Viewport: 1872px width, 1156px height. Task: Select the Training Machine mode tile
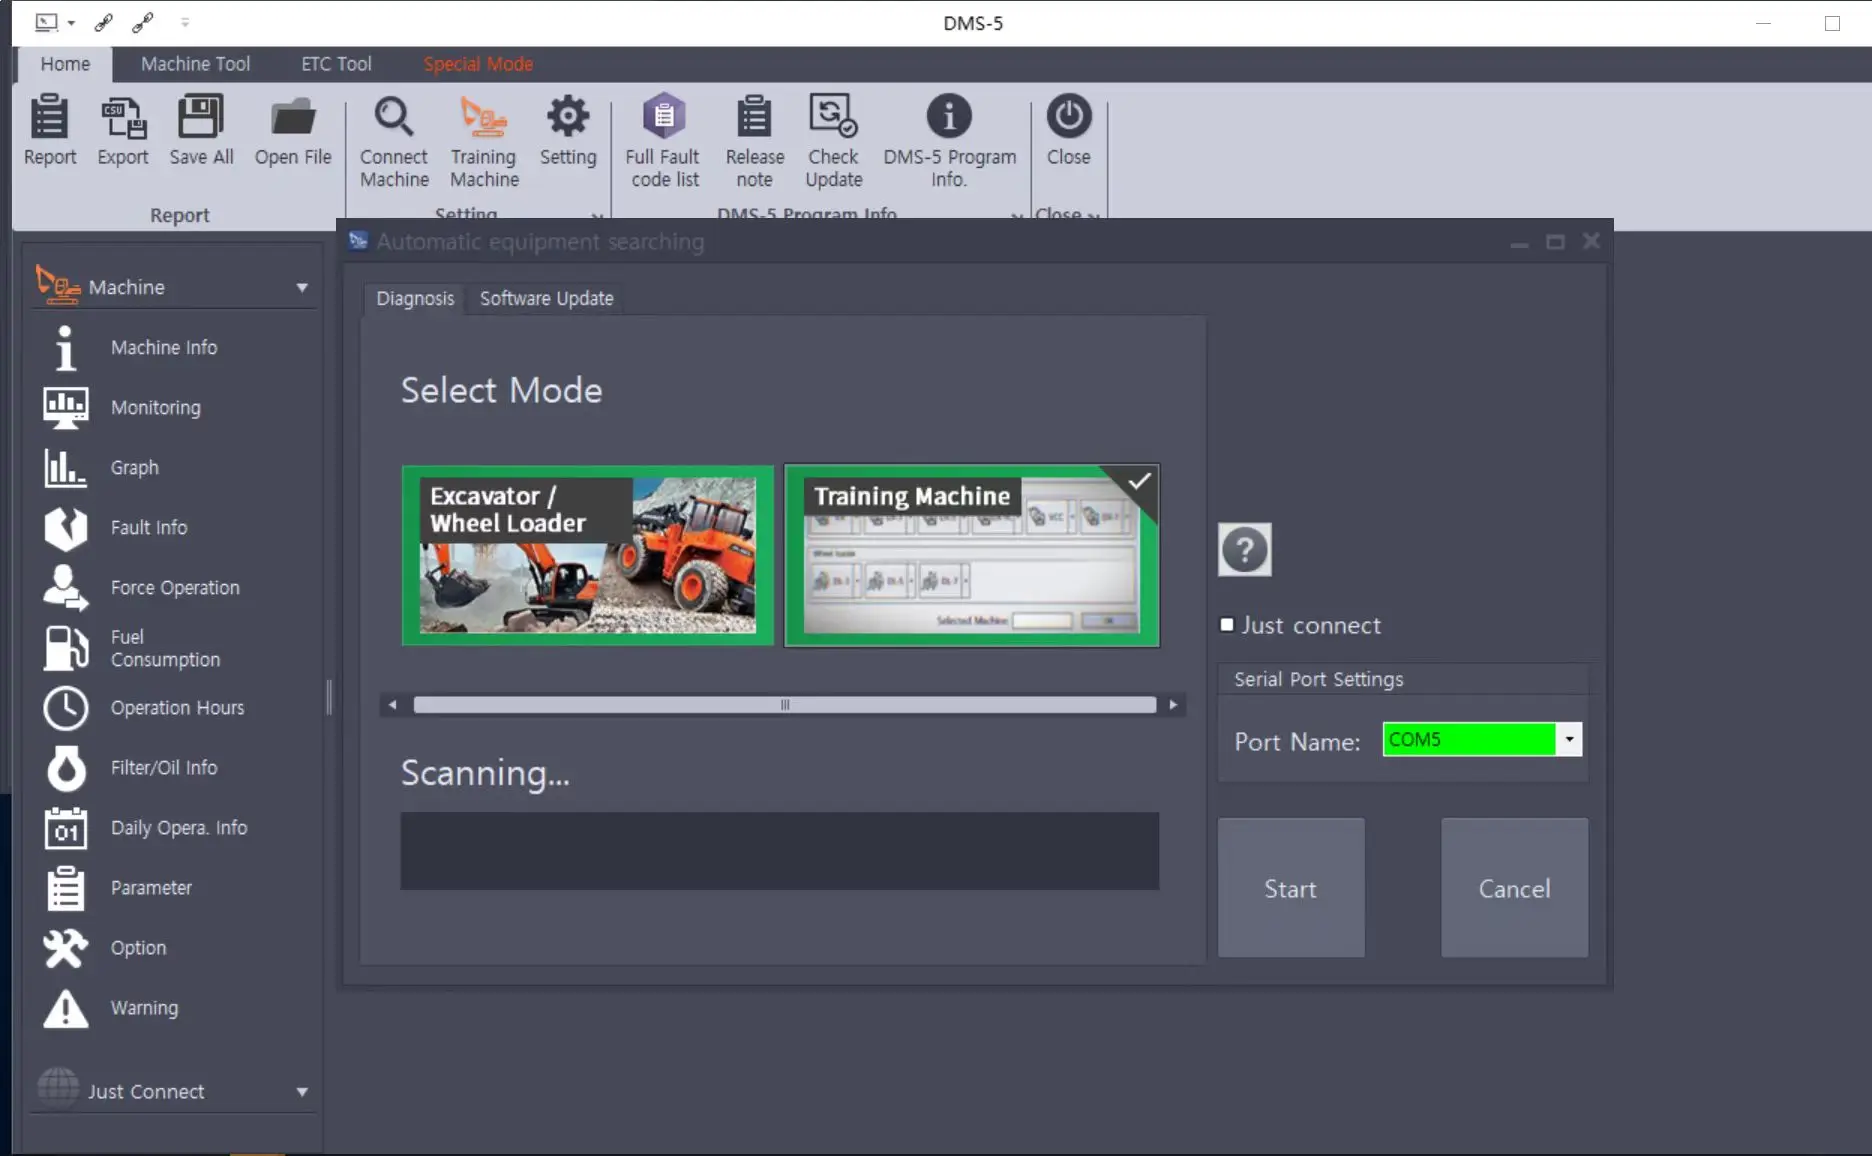(971, 556)
